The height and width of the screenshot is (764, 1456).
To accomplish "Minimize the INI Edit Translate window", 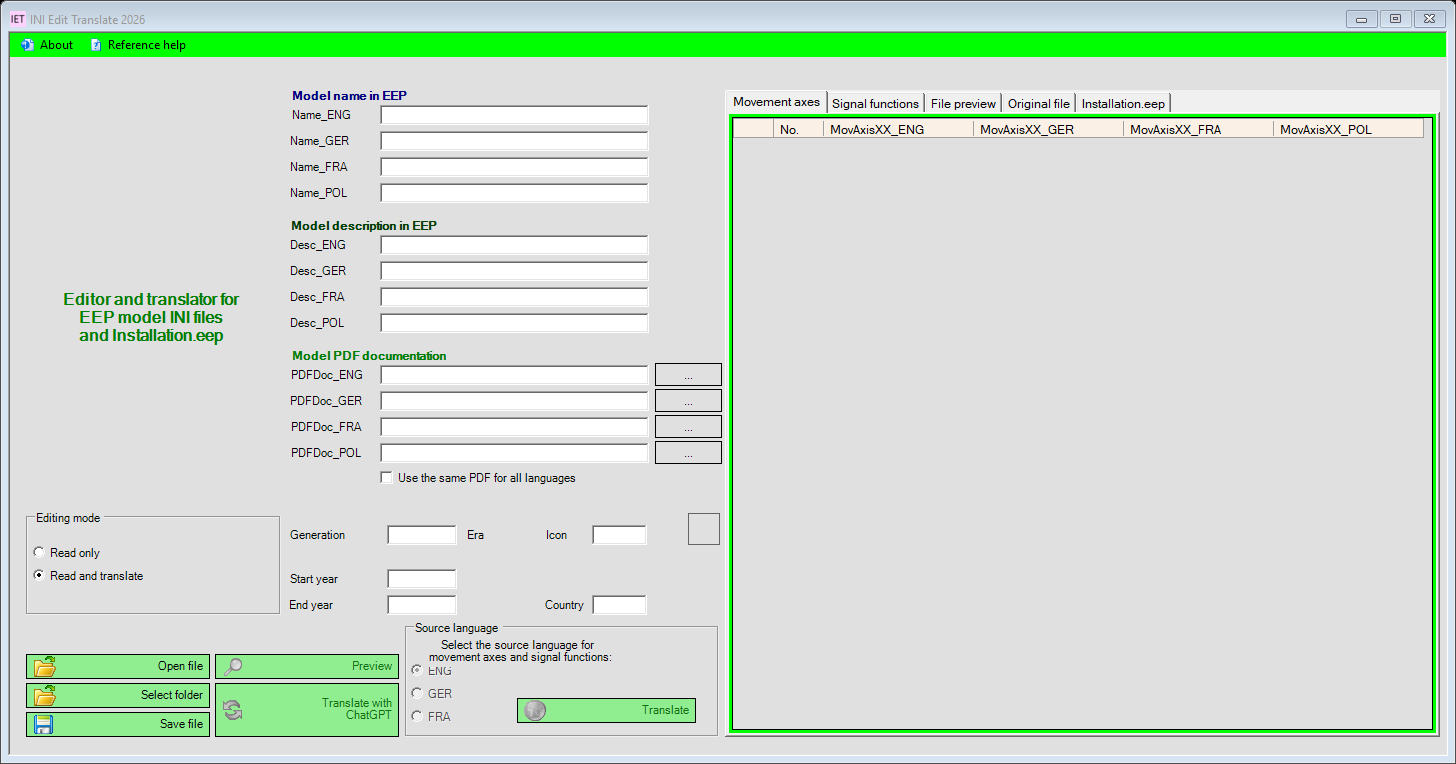I will click(1361, 18).
